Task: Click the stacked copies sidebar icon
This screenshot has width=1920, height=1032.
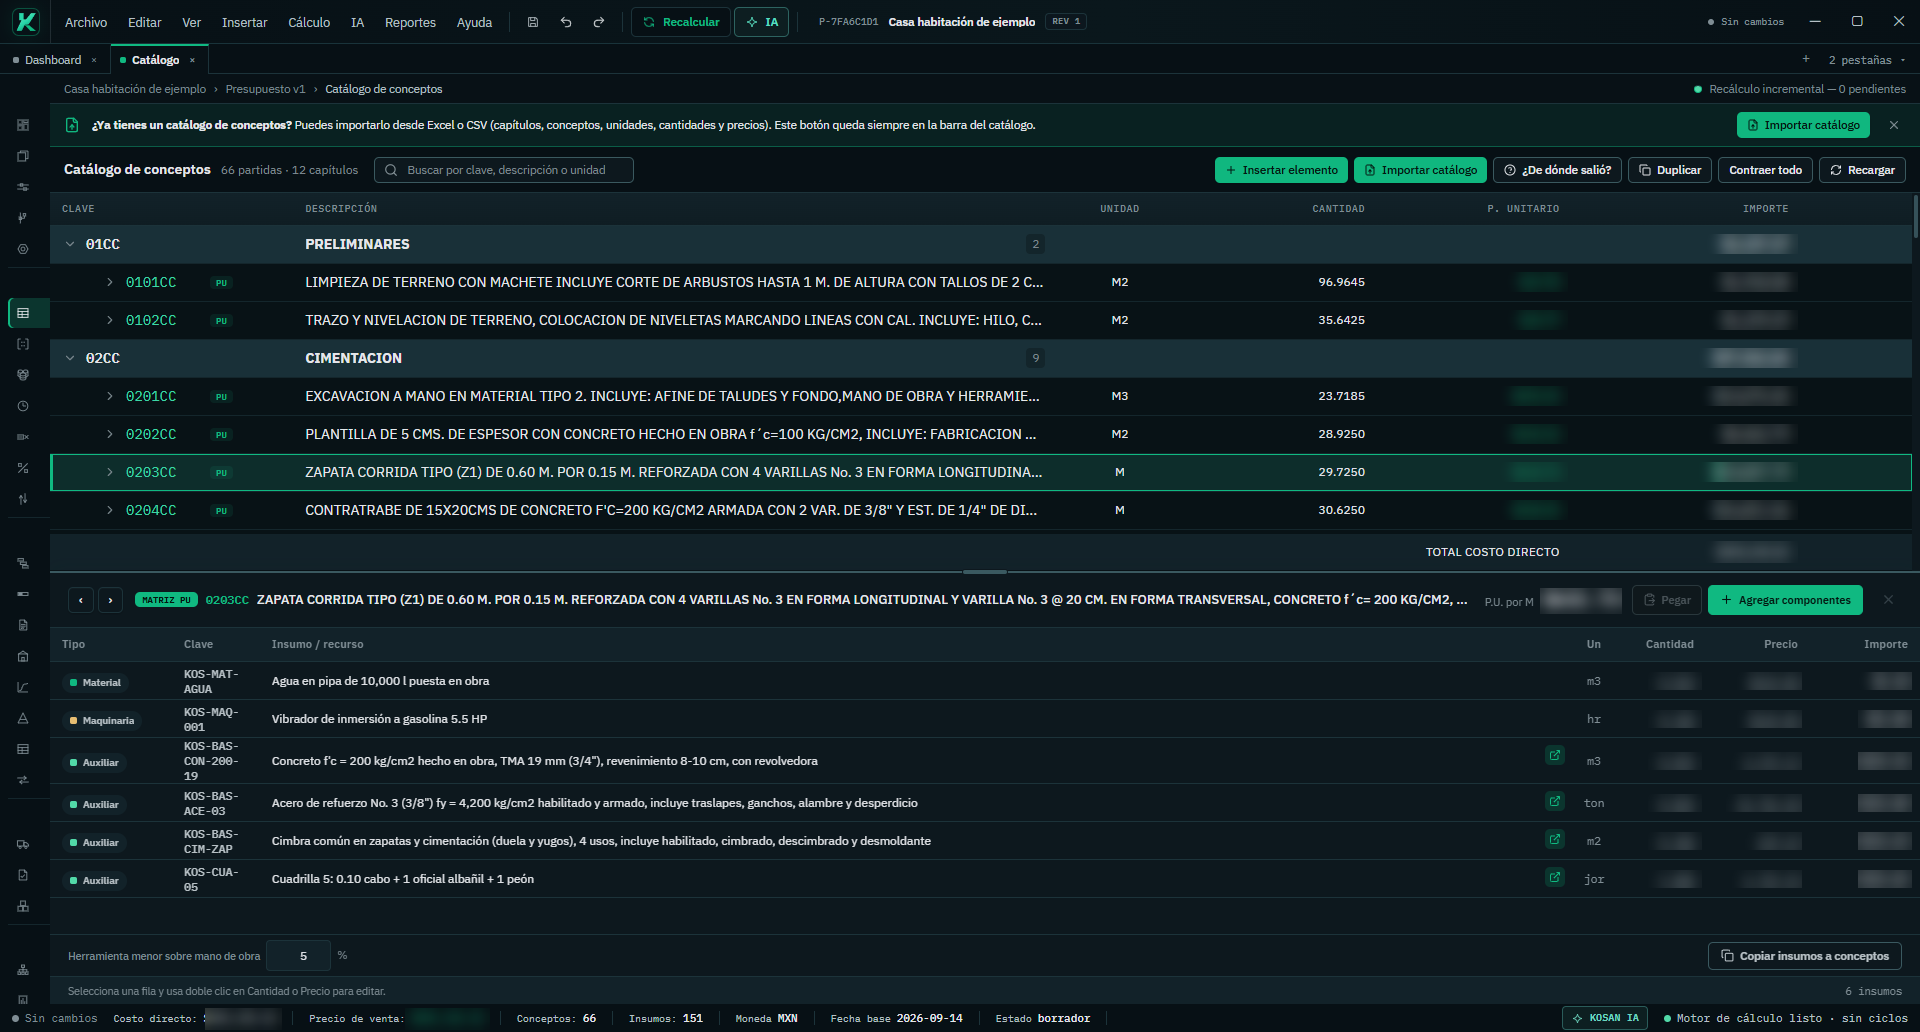Action: [23, 156]
